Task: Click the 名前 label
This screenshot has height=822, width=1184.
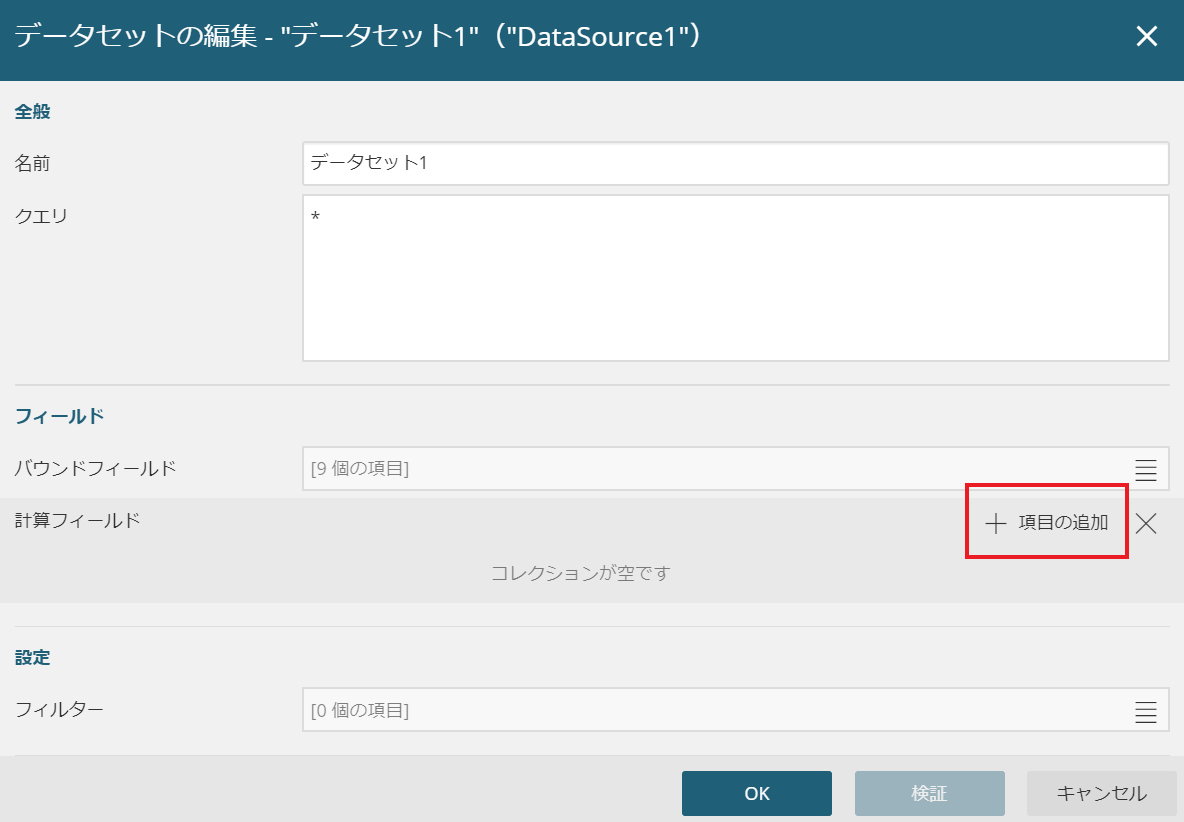Action: tap(32, 163)
